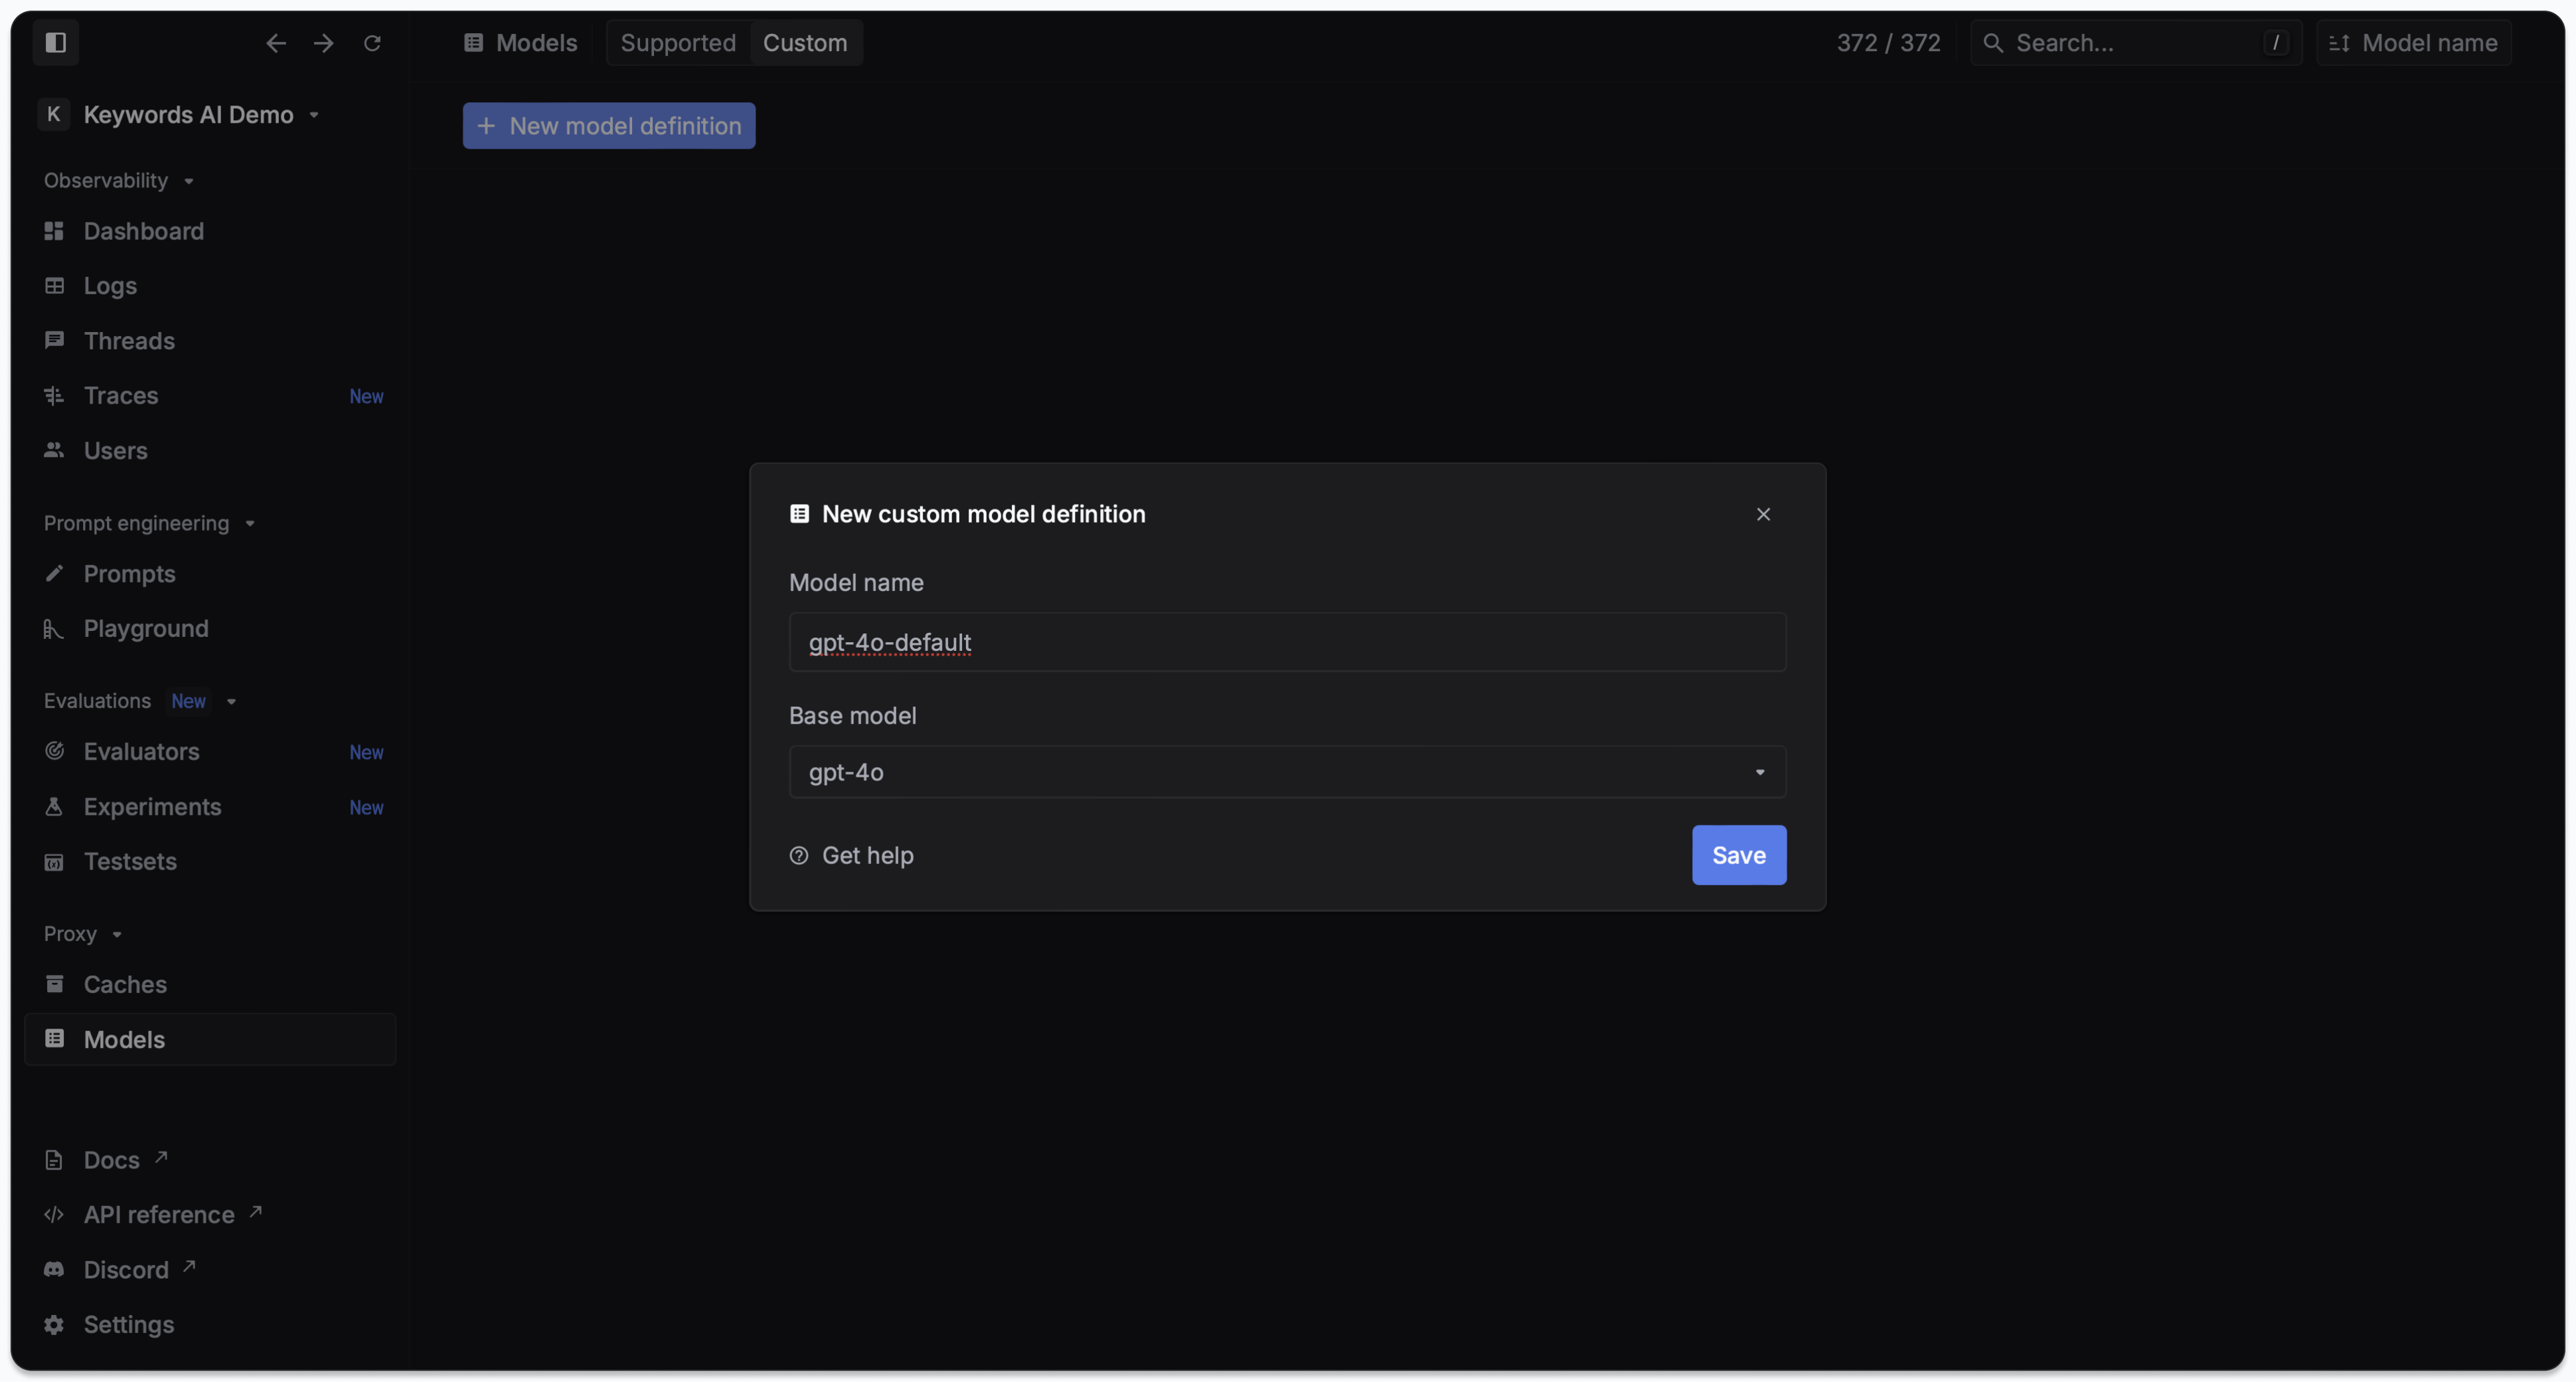Open the Dashboard page
2576x1382 pixels.
[210, 231]
